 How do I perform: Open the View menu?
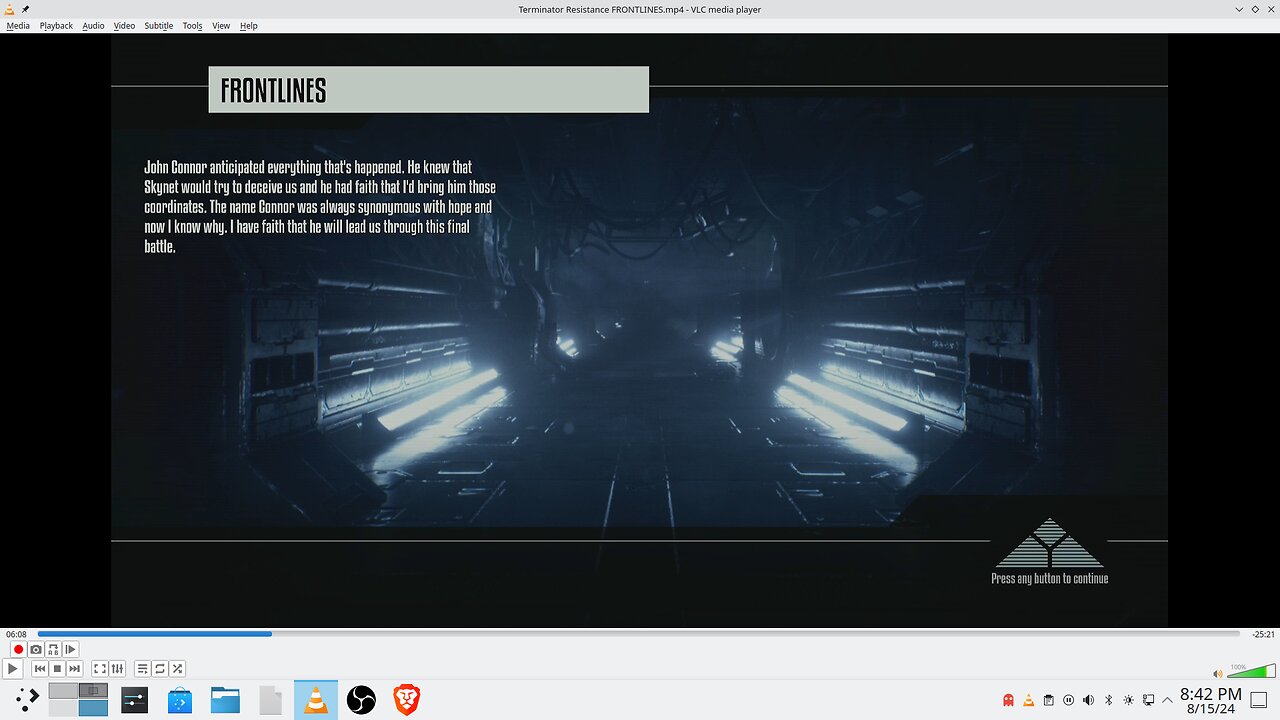coord(221,26)
